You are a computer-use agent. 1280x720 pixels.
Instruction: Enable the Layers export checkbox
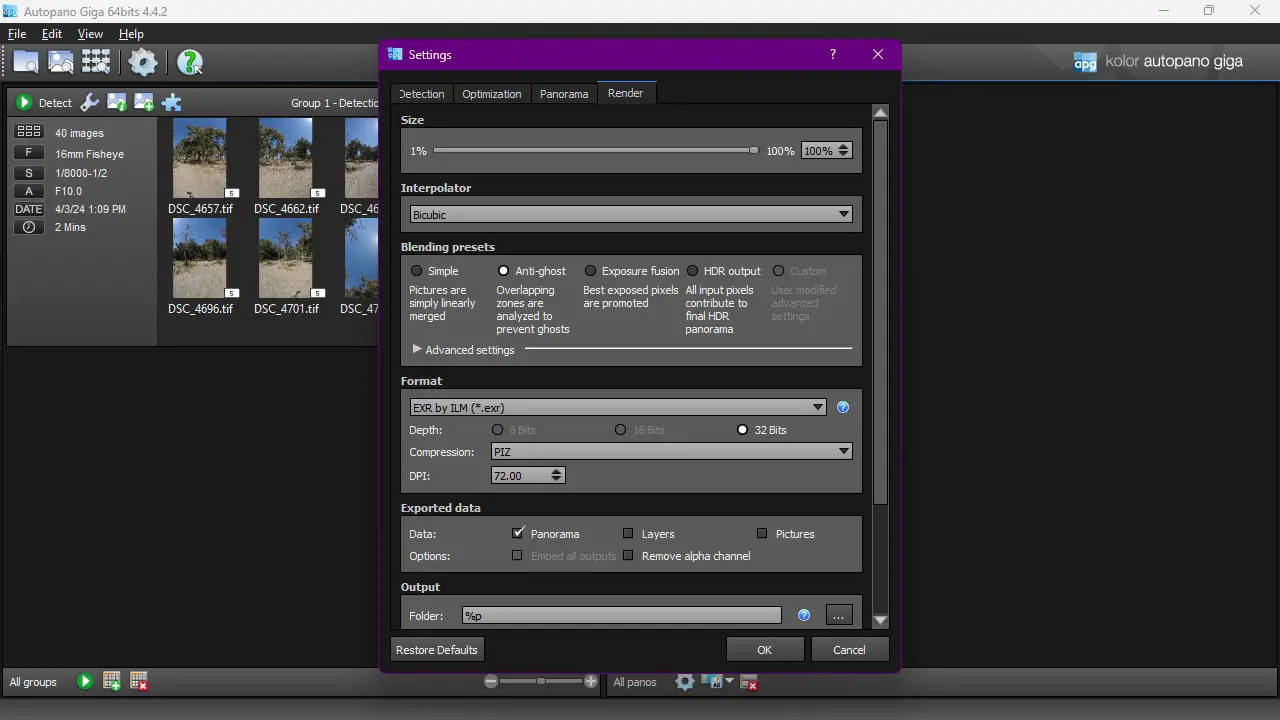point(628,534)
